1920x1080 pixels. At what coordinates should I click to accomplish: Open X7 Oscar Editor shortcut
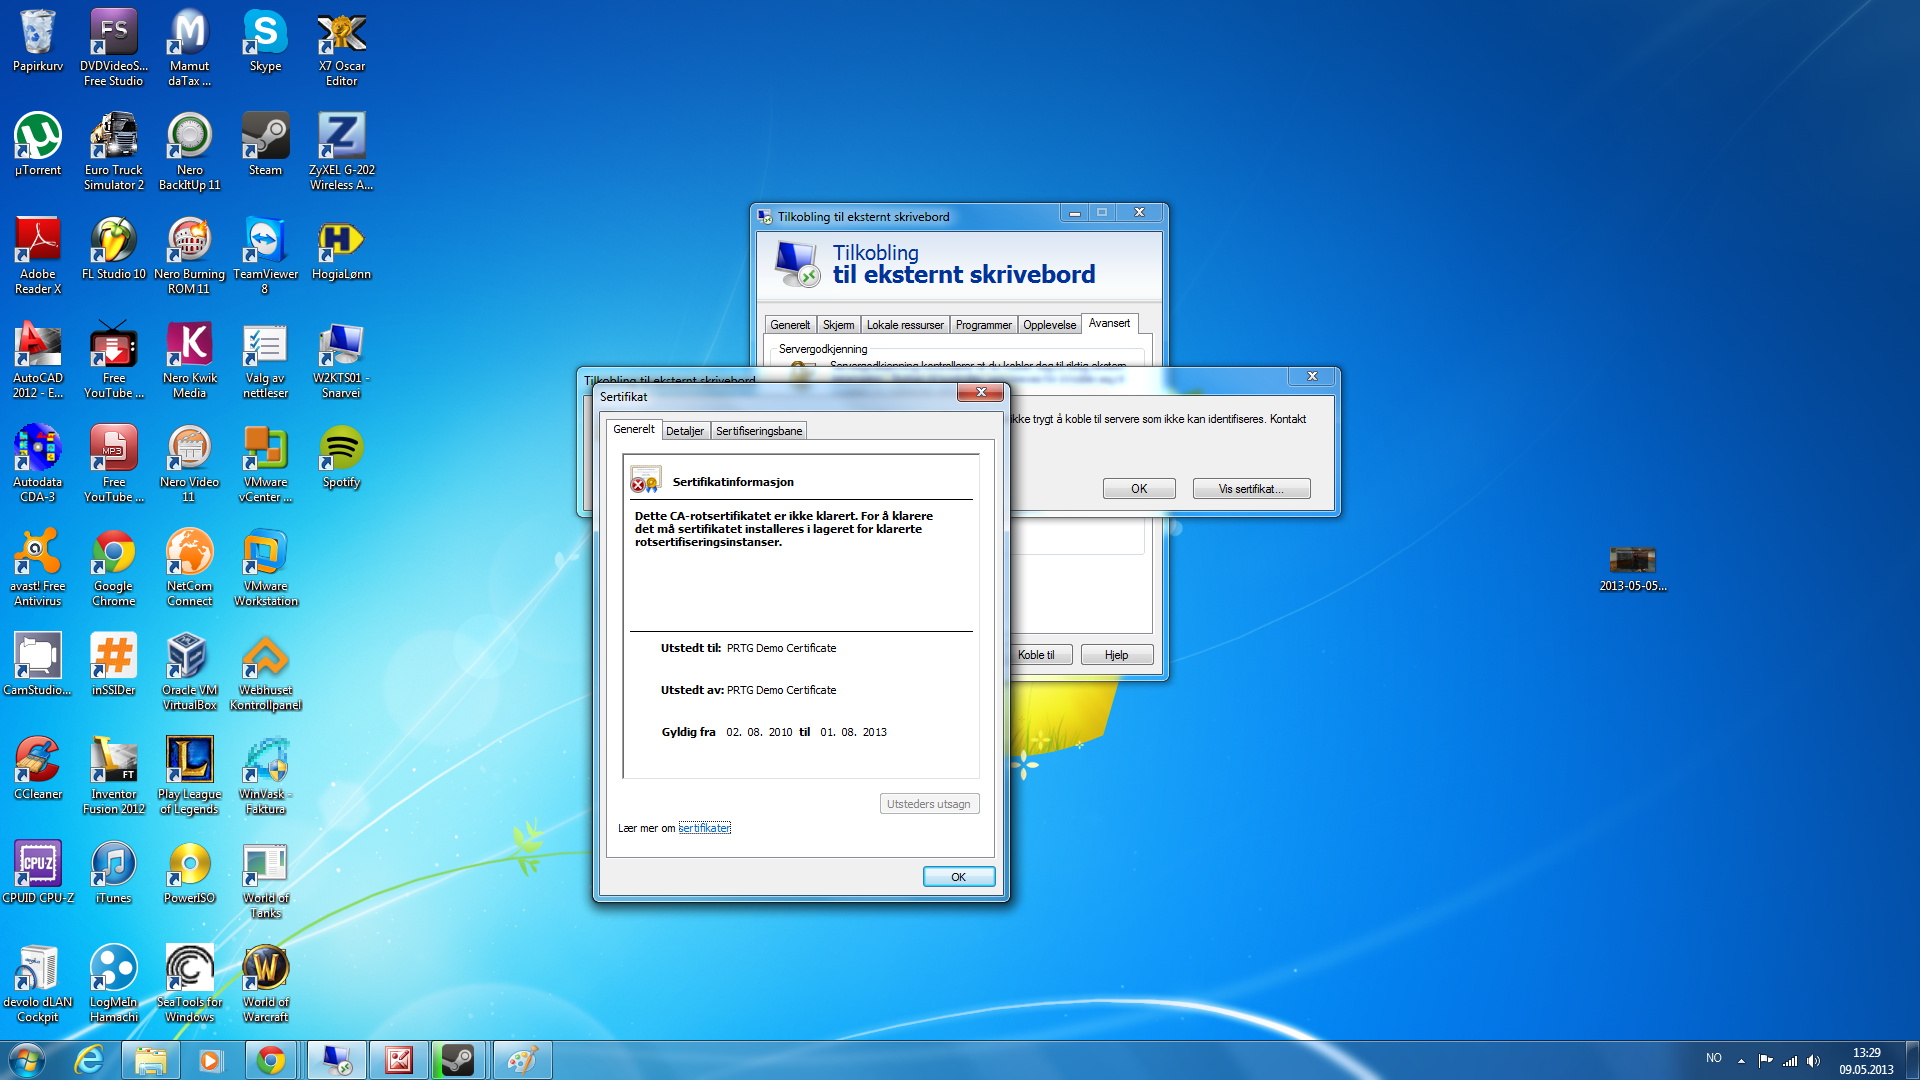[x=342, y=47]
